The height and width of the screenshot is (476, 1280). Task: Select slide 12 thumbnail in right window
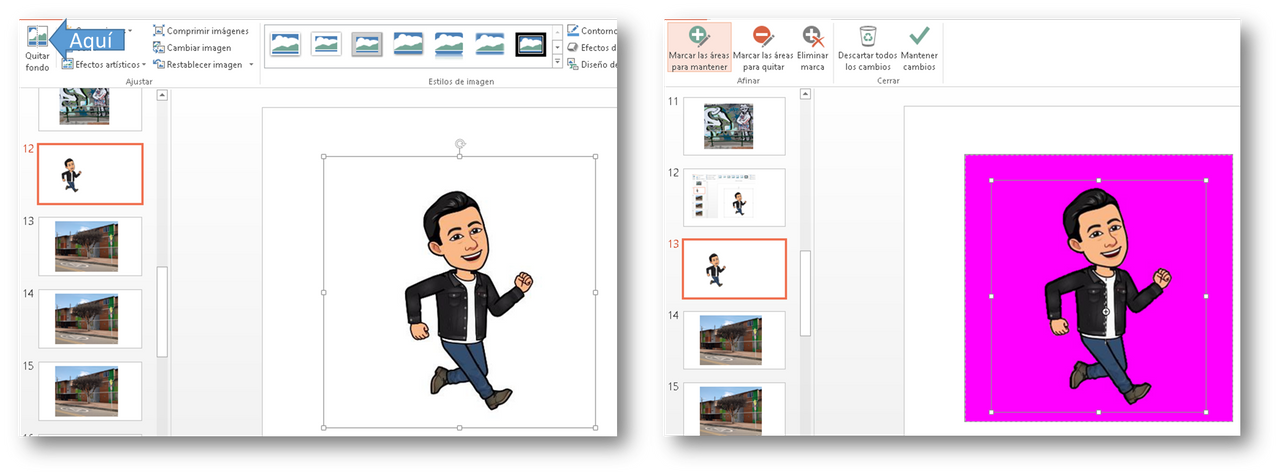point(733,197)
